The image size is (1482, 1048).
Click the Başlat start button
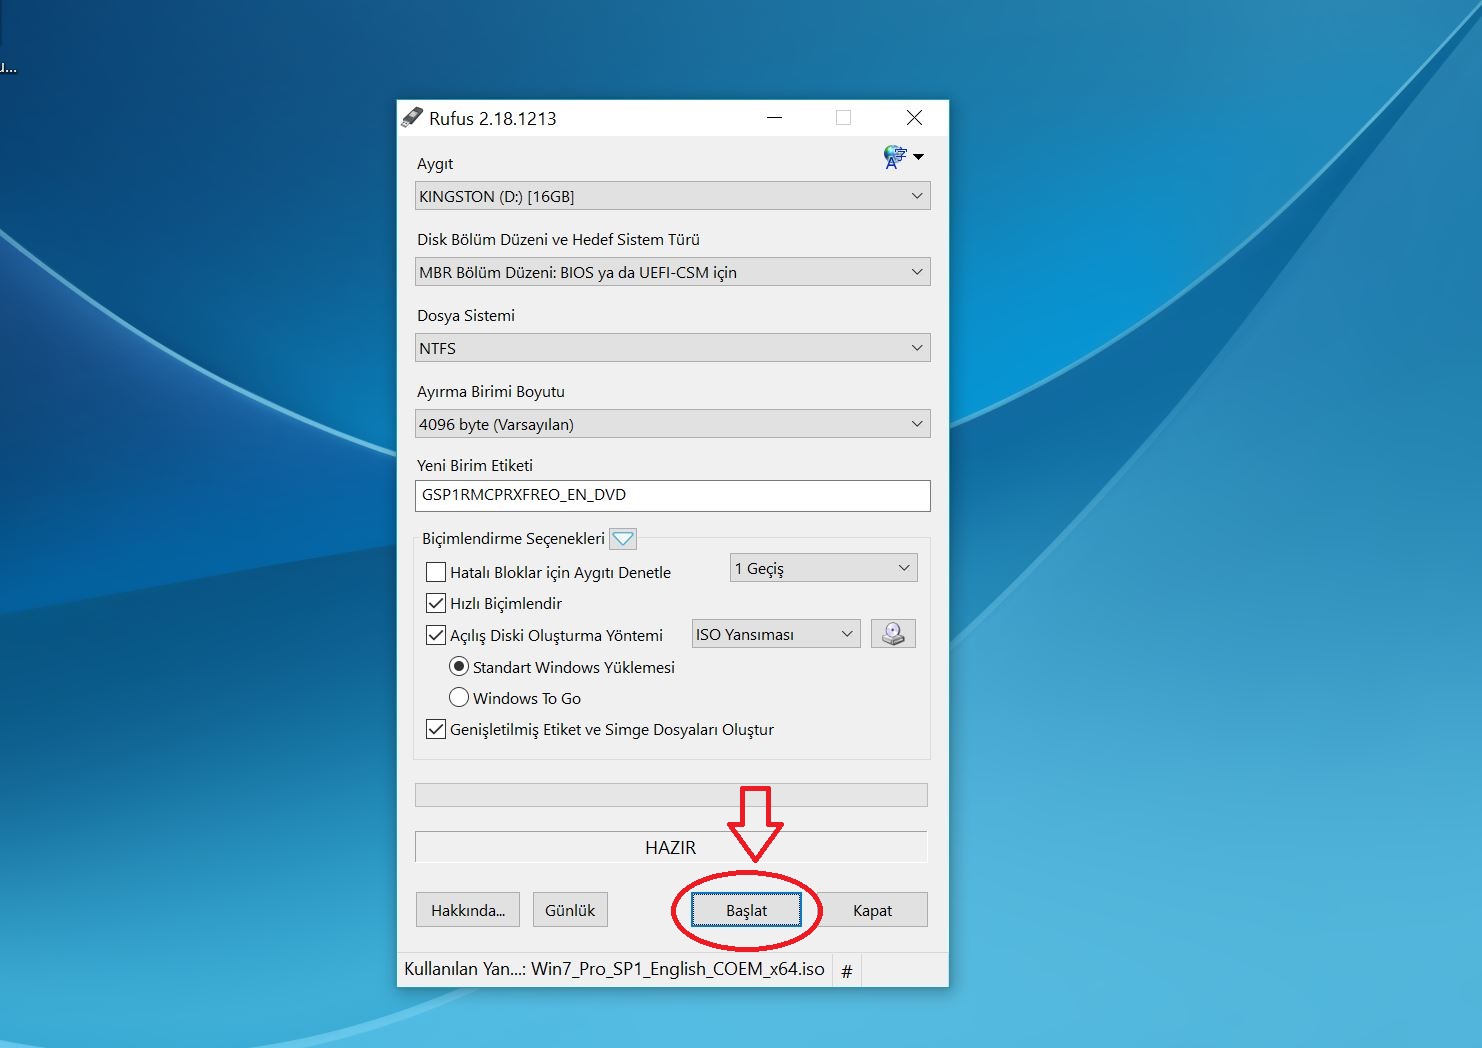746,910
